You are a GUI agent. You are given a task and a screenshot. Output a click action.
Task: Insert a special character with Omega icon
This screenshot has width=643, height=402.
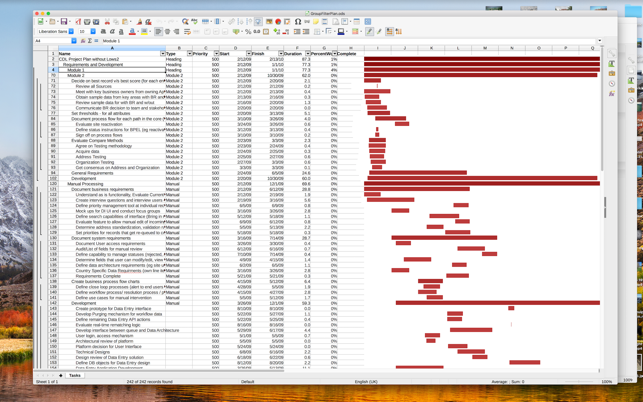click(298, 21)
